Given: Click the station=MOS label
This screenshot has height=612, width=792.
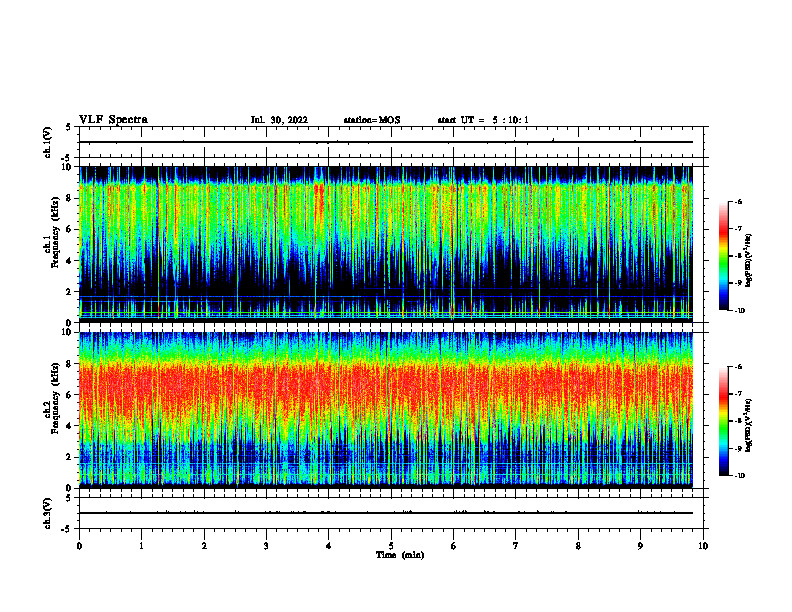Looking at the screenshot, I should tap(372, 120).
